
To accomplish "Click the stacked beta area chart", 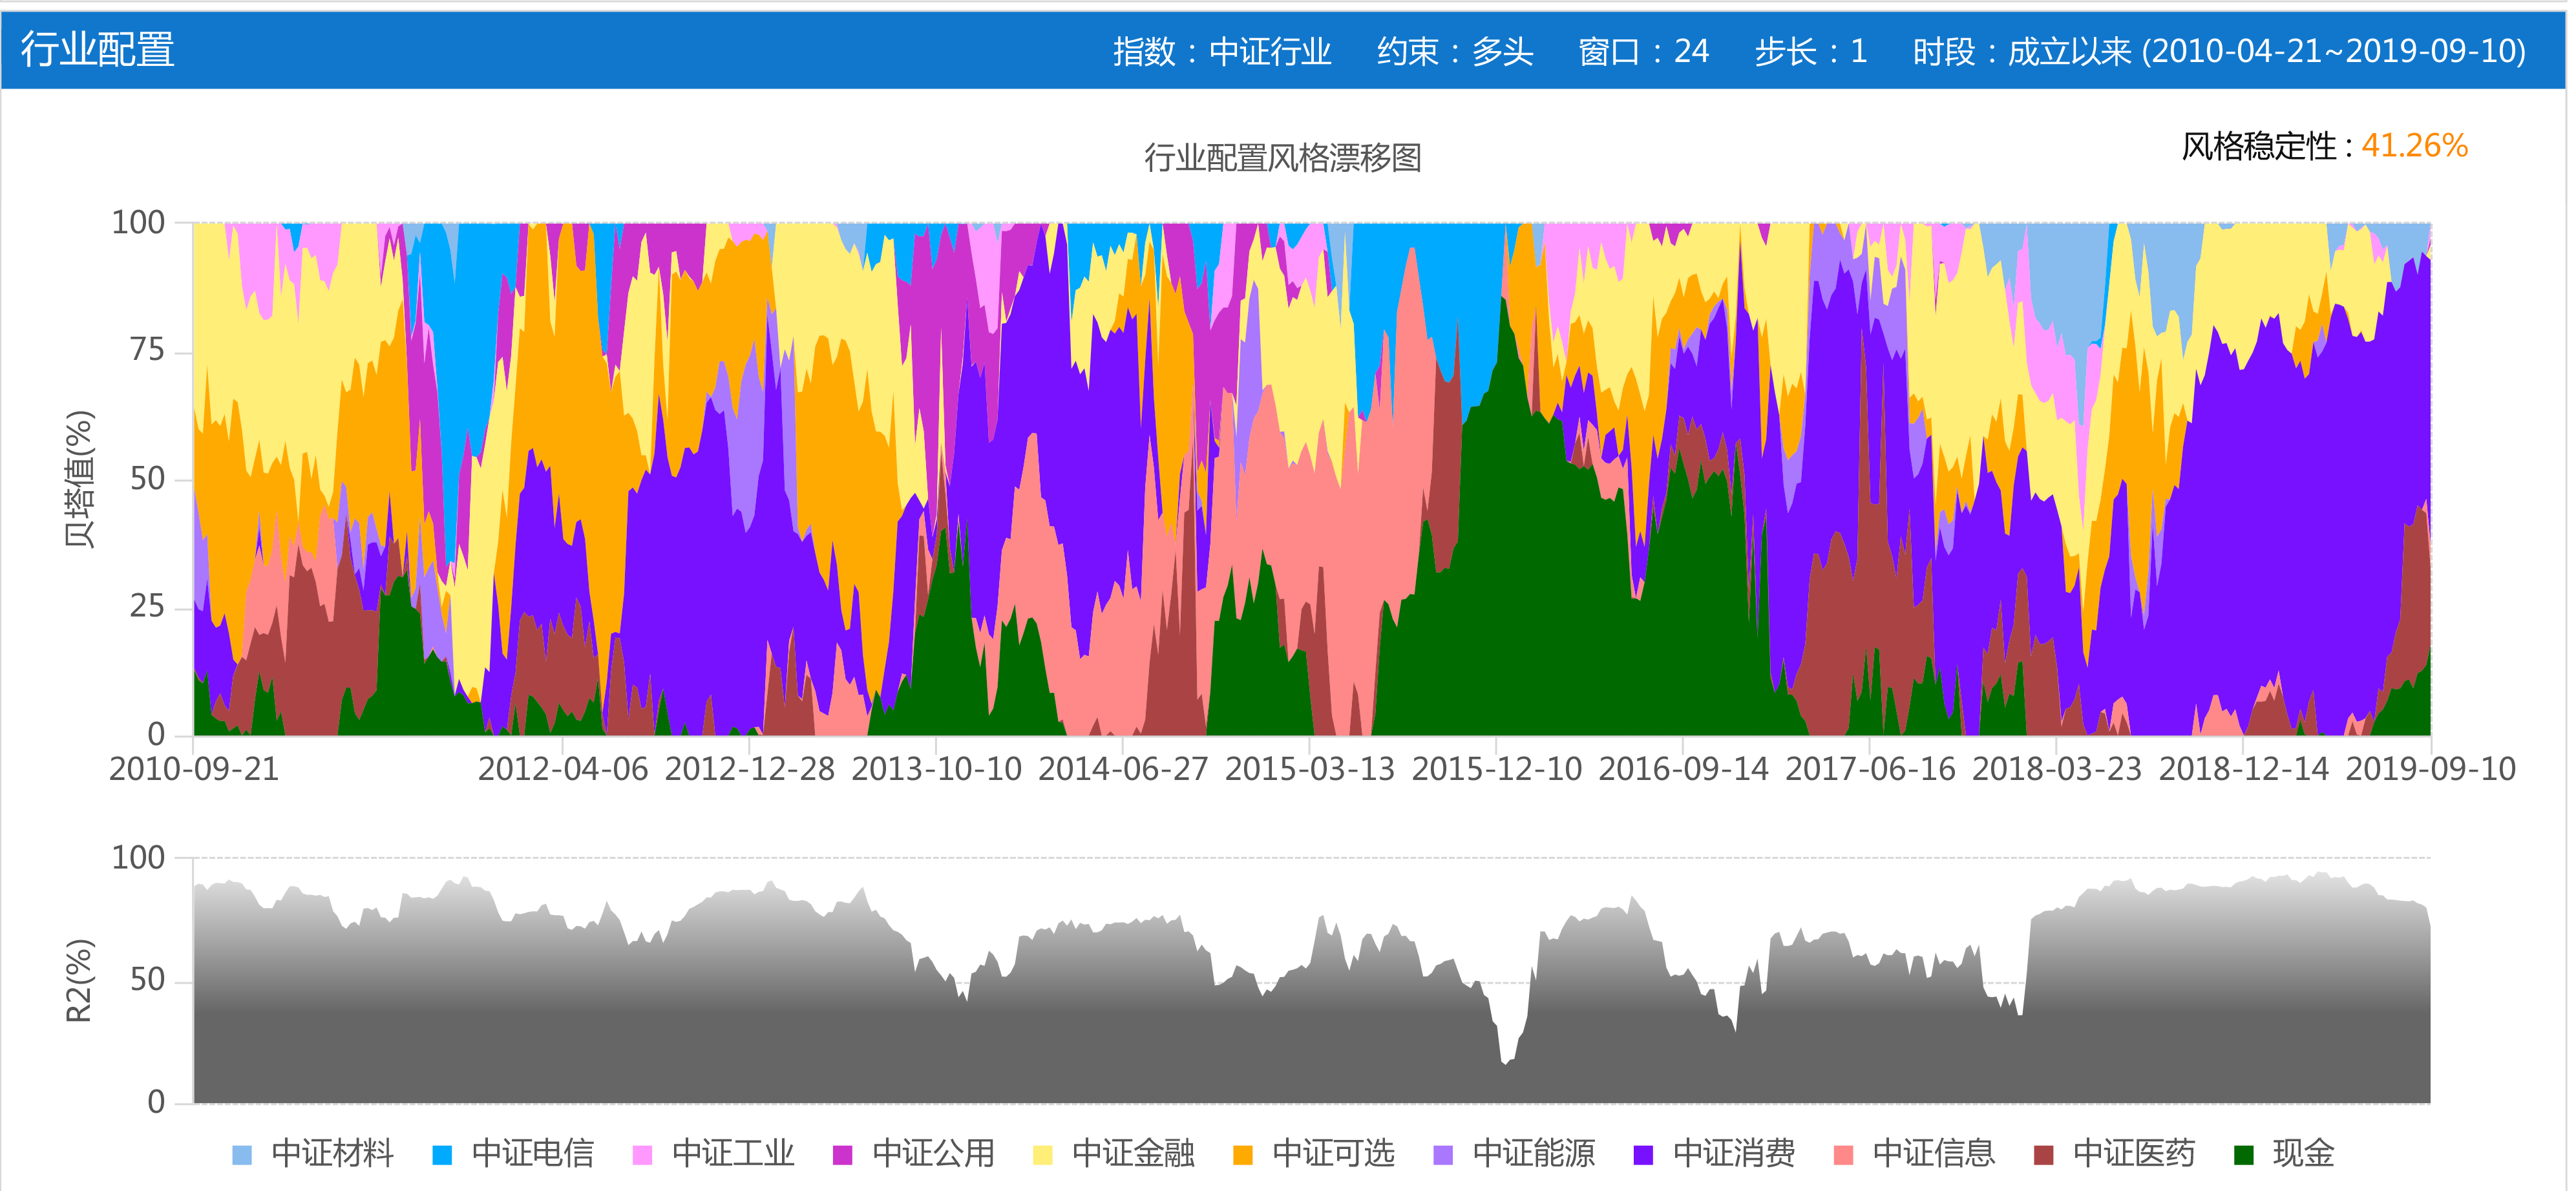I will pyautogui.click(x=1312, y=479).
